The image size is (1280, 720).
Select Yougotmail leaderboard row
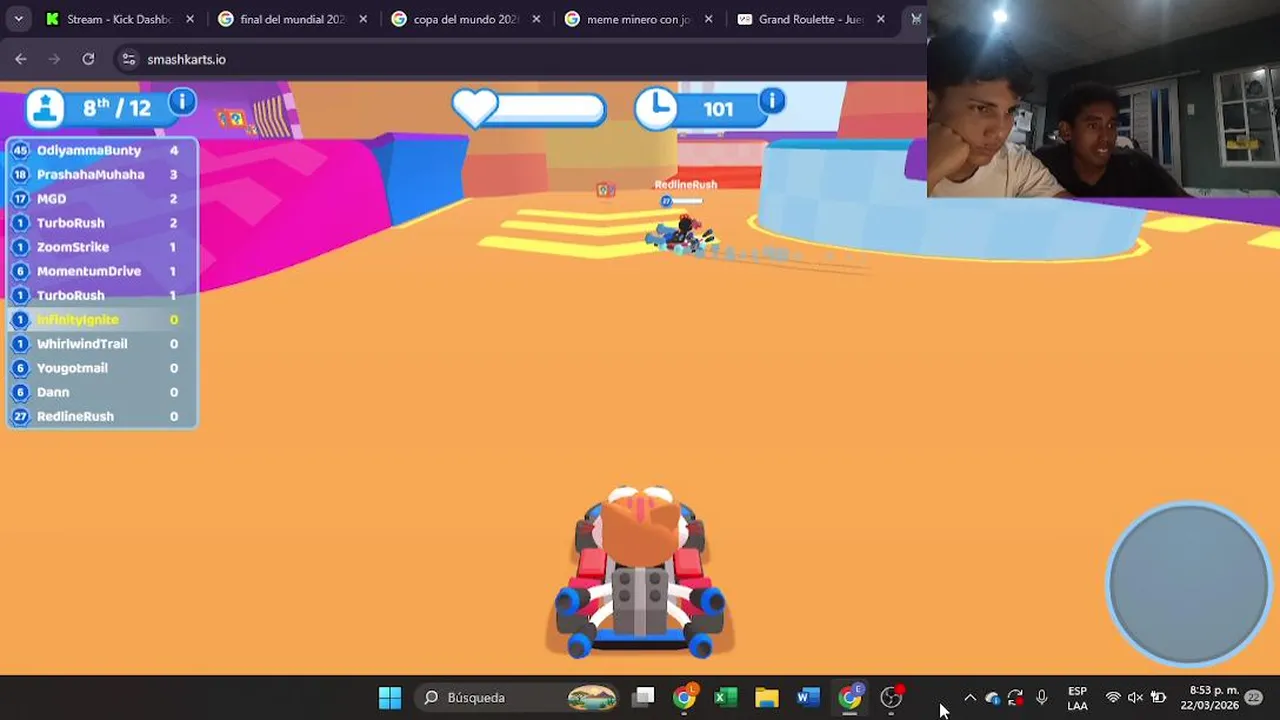pos(102,368)
